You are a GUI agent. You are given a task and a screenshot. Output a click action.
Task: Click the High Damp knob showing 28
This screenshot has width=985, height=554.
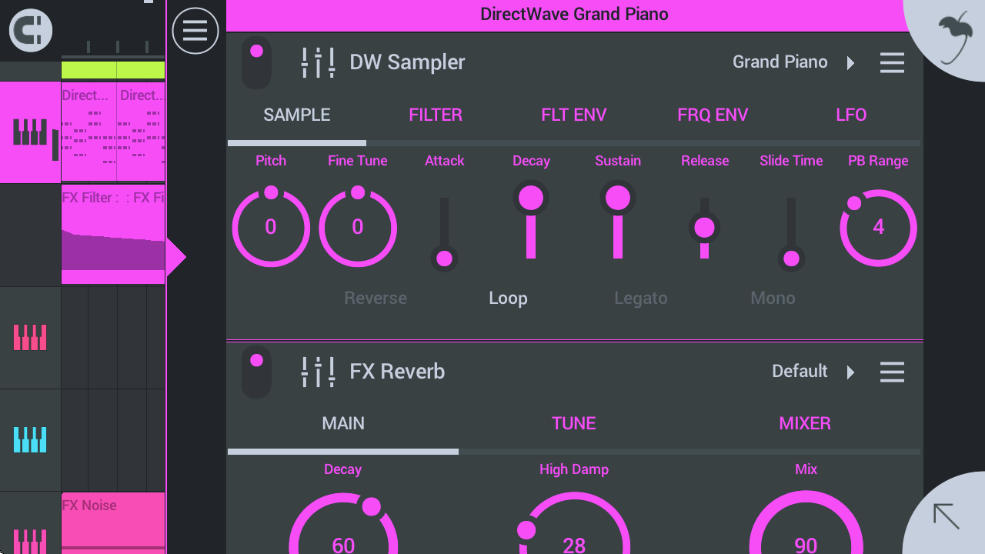pos(574,523)
